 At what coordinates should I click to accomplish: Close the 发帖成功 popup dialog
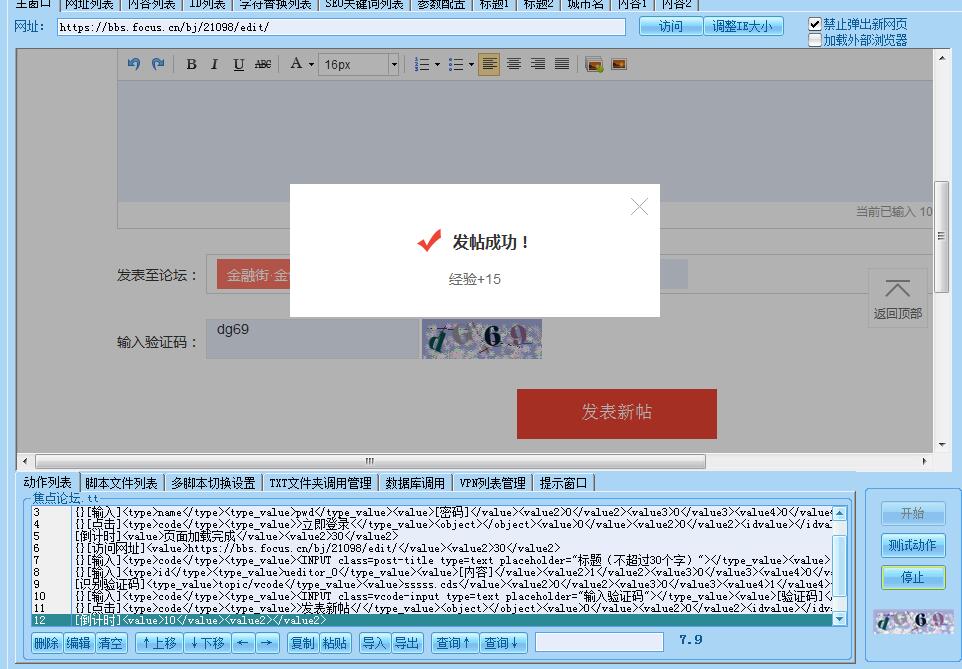coord(639,207)
